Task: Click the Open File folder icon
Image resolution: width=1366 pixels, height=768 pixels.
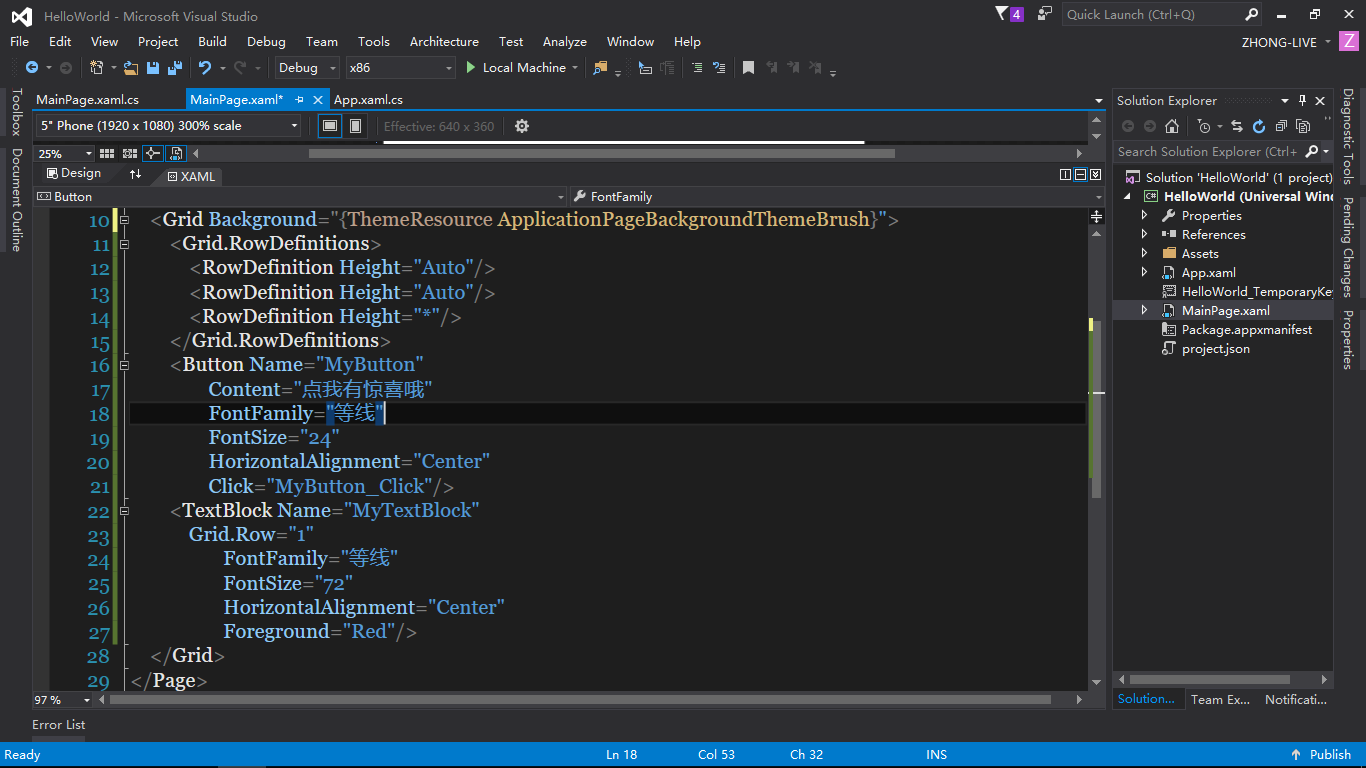Action: [131, 67]
